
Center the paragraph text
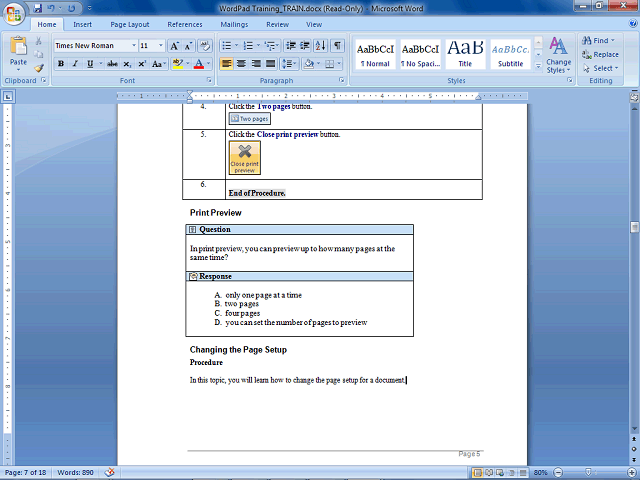click(x=241, y=64)
